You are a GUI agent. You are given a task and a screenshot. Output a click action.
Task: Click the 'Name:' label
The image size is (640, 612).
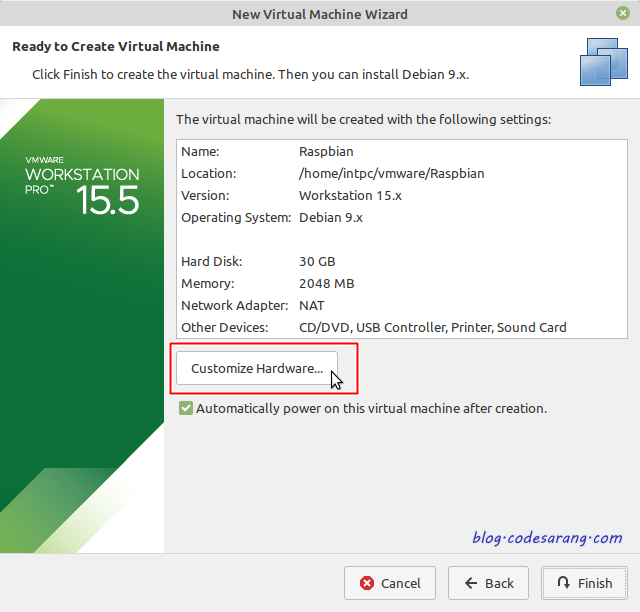[200, 151]
